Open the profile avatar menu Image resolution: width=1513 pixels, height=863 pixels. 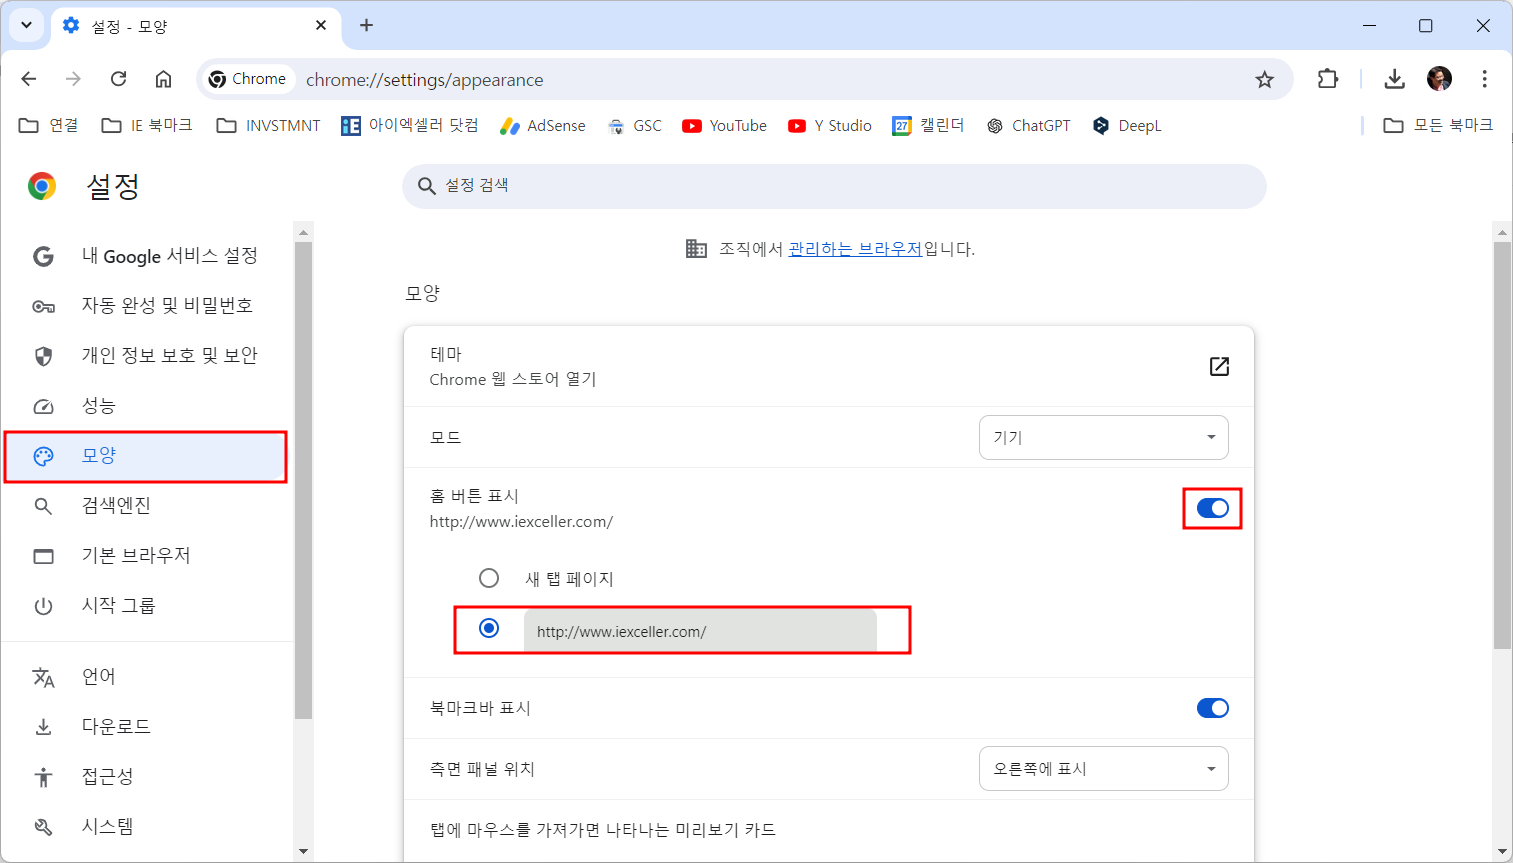pos(1439,79)
